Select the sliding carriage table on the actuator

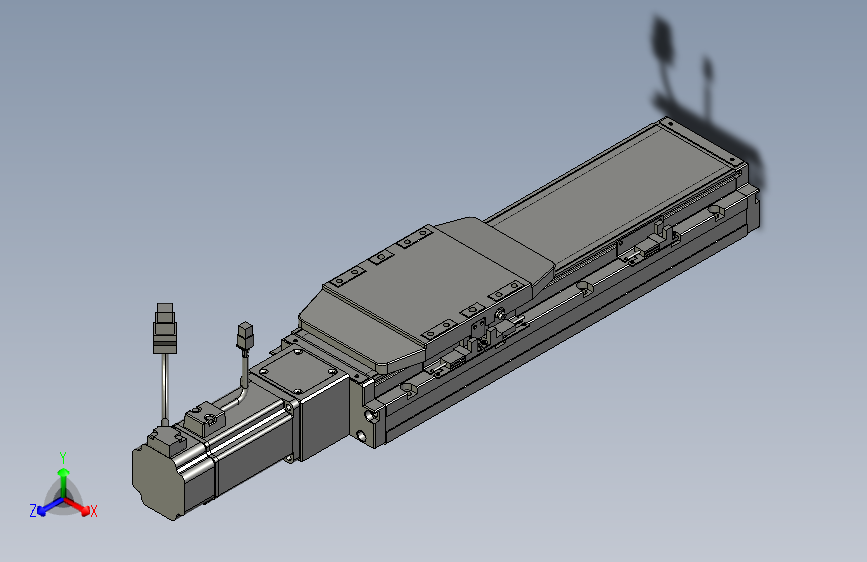click(426, 296)
